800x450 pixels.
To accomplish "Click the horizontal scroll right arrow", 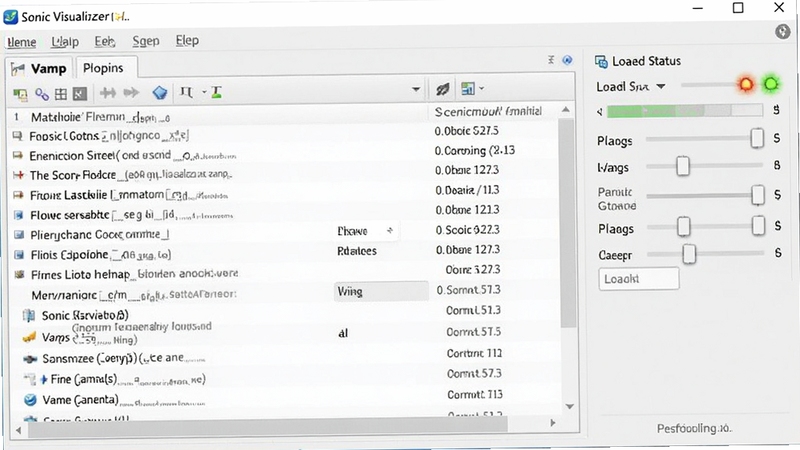I will [x=553, y=423].
